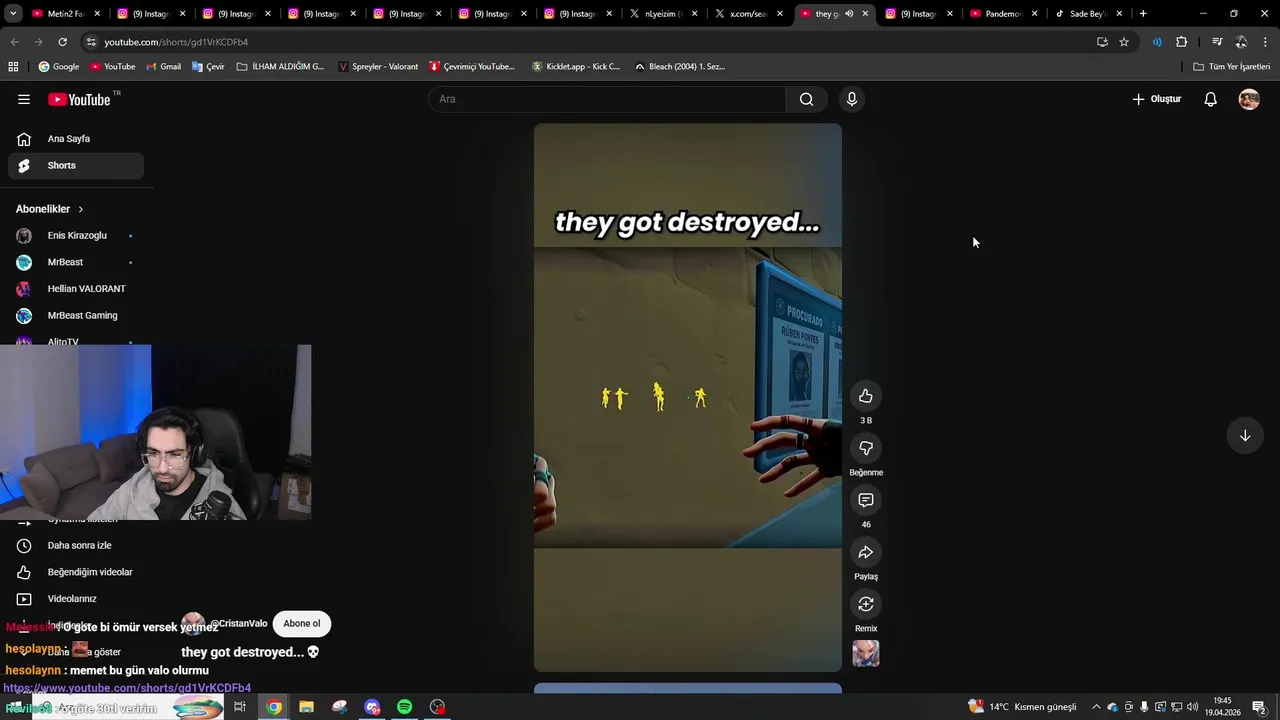1280x720 pixels.
Task: Switch to the x.com/sea tab
Action: (x=748, y=14)
